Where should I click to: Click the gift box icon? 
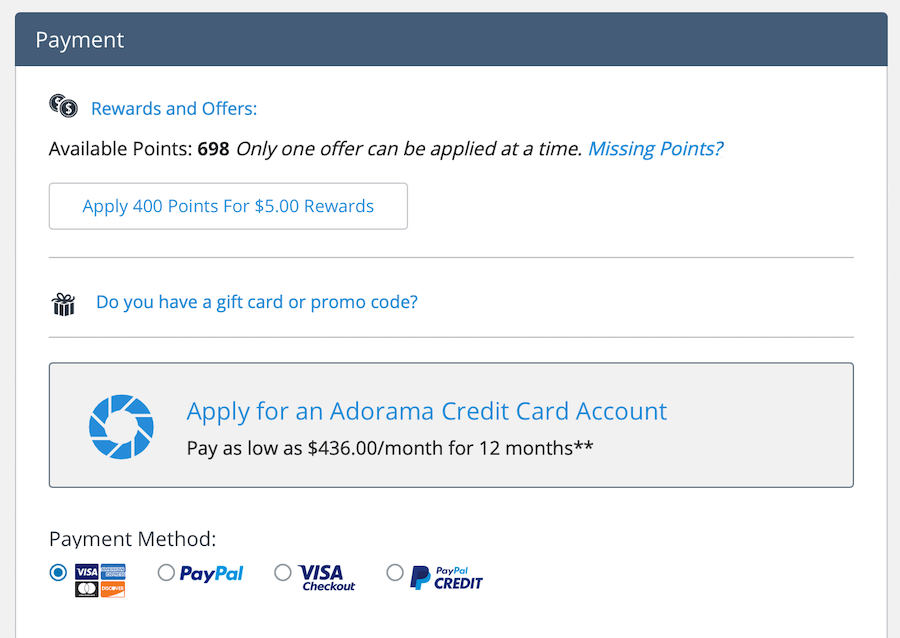(64, 304)
